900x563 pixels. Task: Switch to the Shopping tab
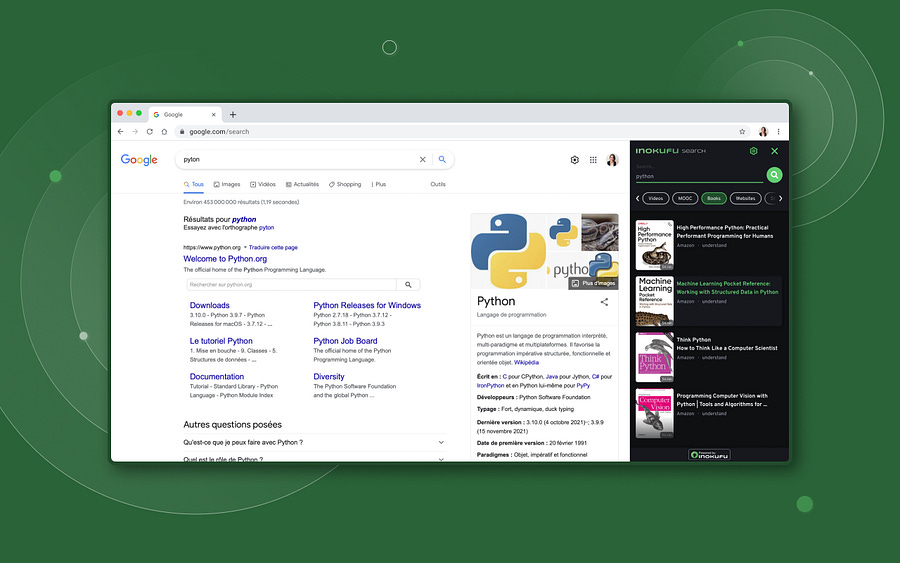[x=345, y=184]
